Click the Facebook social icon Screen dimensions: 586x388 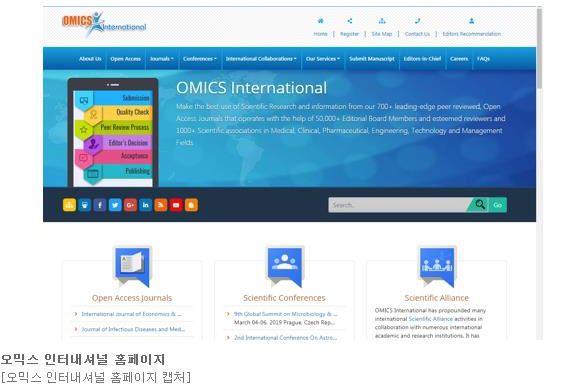pyautogui.click(x=100, y=205)
